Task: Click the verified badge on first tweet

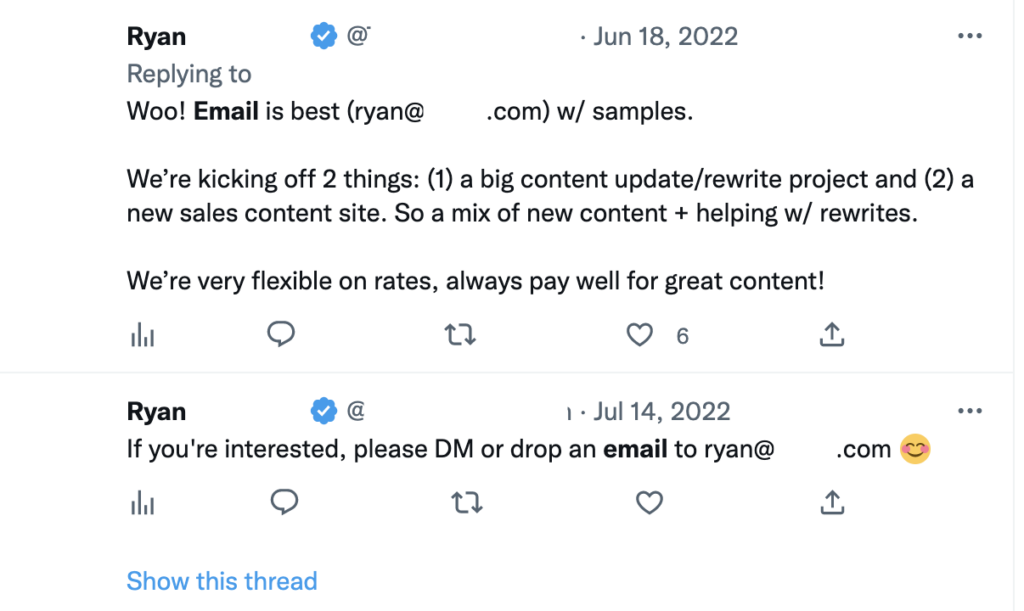Action: click(323, 37)
